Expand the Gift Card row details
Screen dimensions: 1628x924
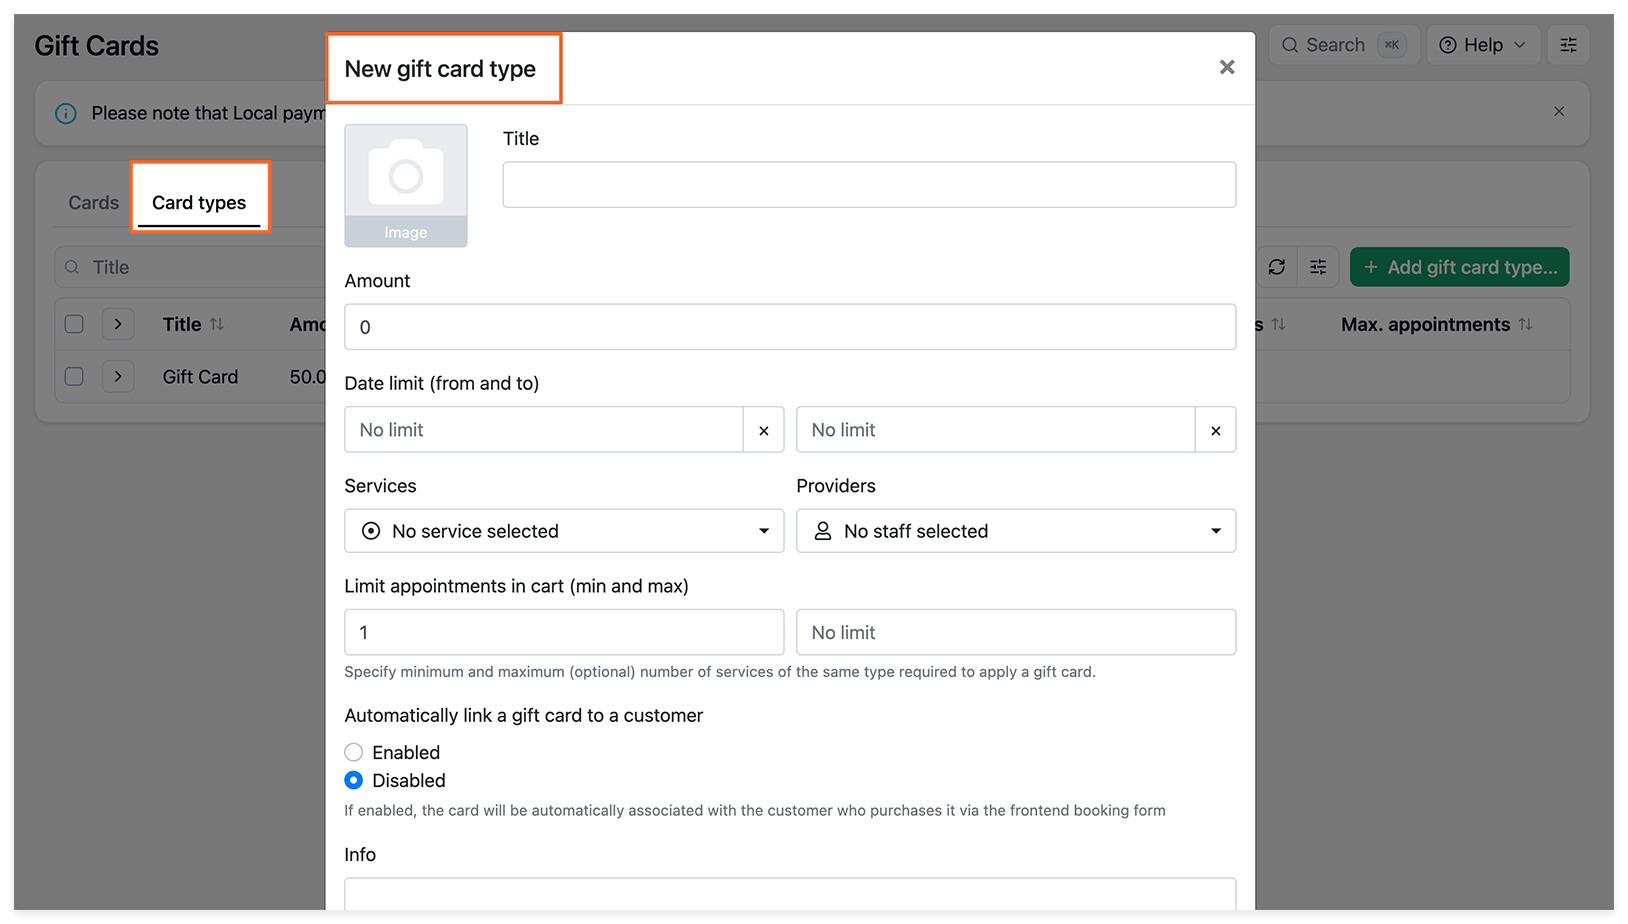tap(118, 377)
